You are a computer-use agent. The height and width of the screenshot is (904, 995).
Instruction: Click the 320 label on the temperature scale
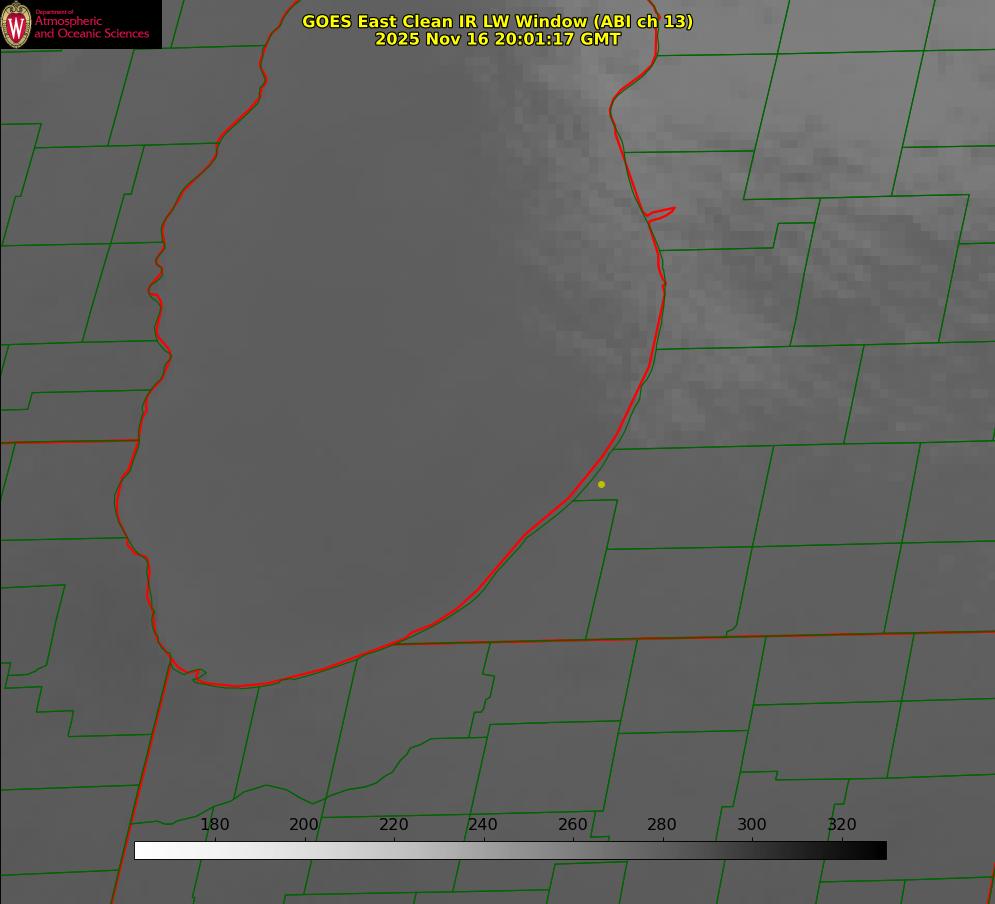tap(842, 825)
